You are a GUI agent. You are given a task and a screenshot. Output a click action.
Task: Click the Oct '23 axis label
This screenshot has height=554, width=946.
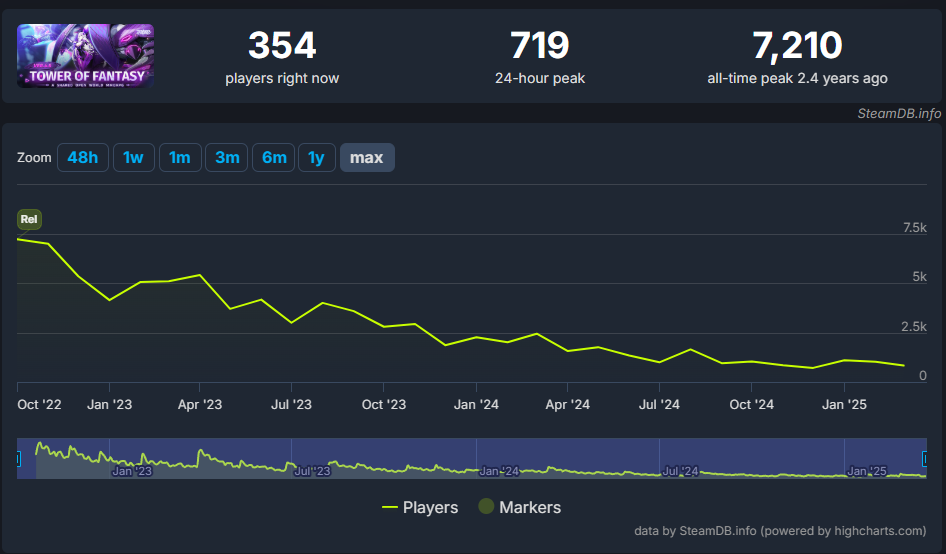point(384,404)
